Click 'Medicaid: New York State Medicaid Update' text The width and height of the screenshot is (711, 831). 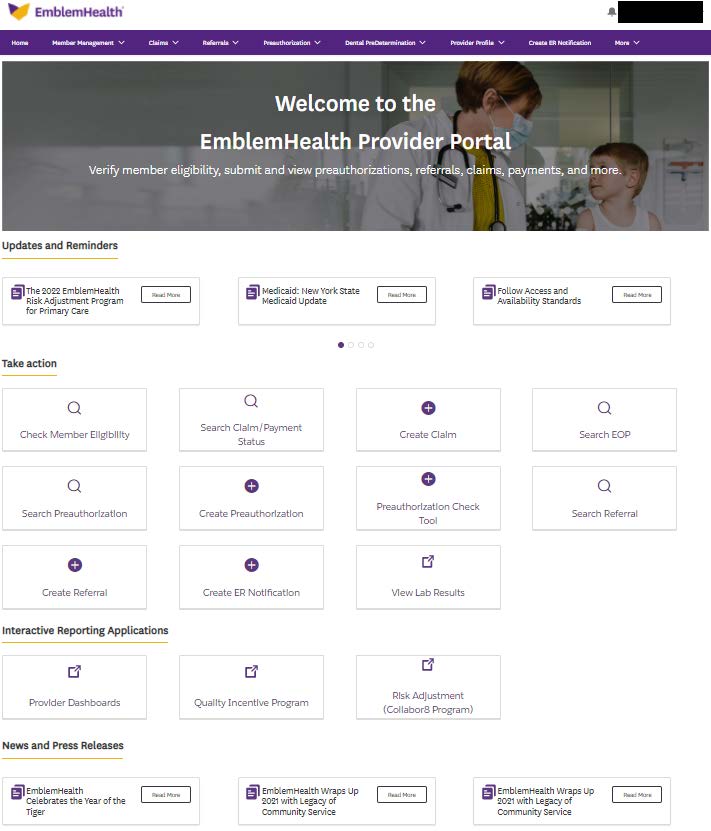coord(310,296)
